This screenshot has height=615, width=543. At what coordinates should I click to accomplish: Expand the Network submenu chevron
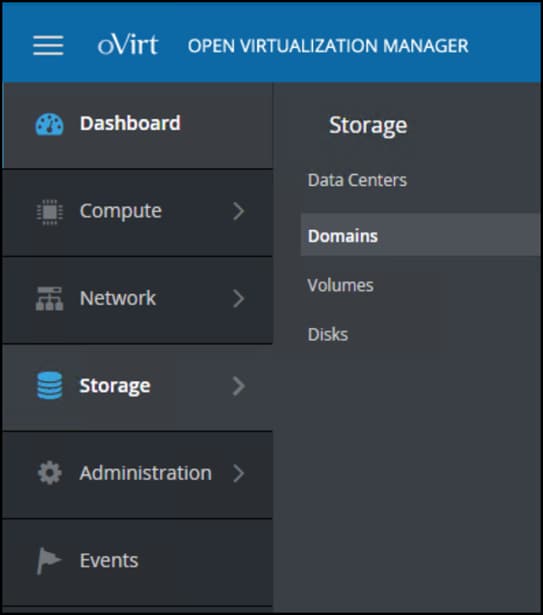pyautogui.click(x=239, y=299)
